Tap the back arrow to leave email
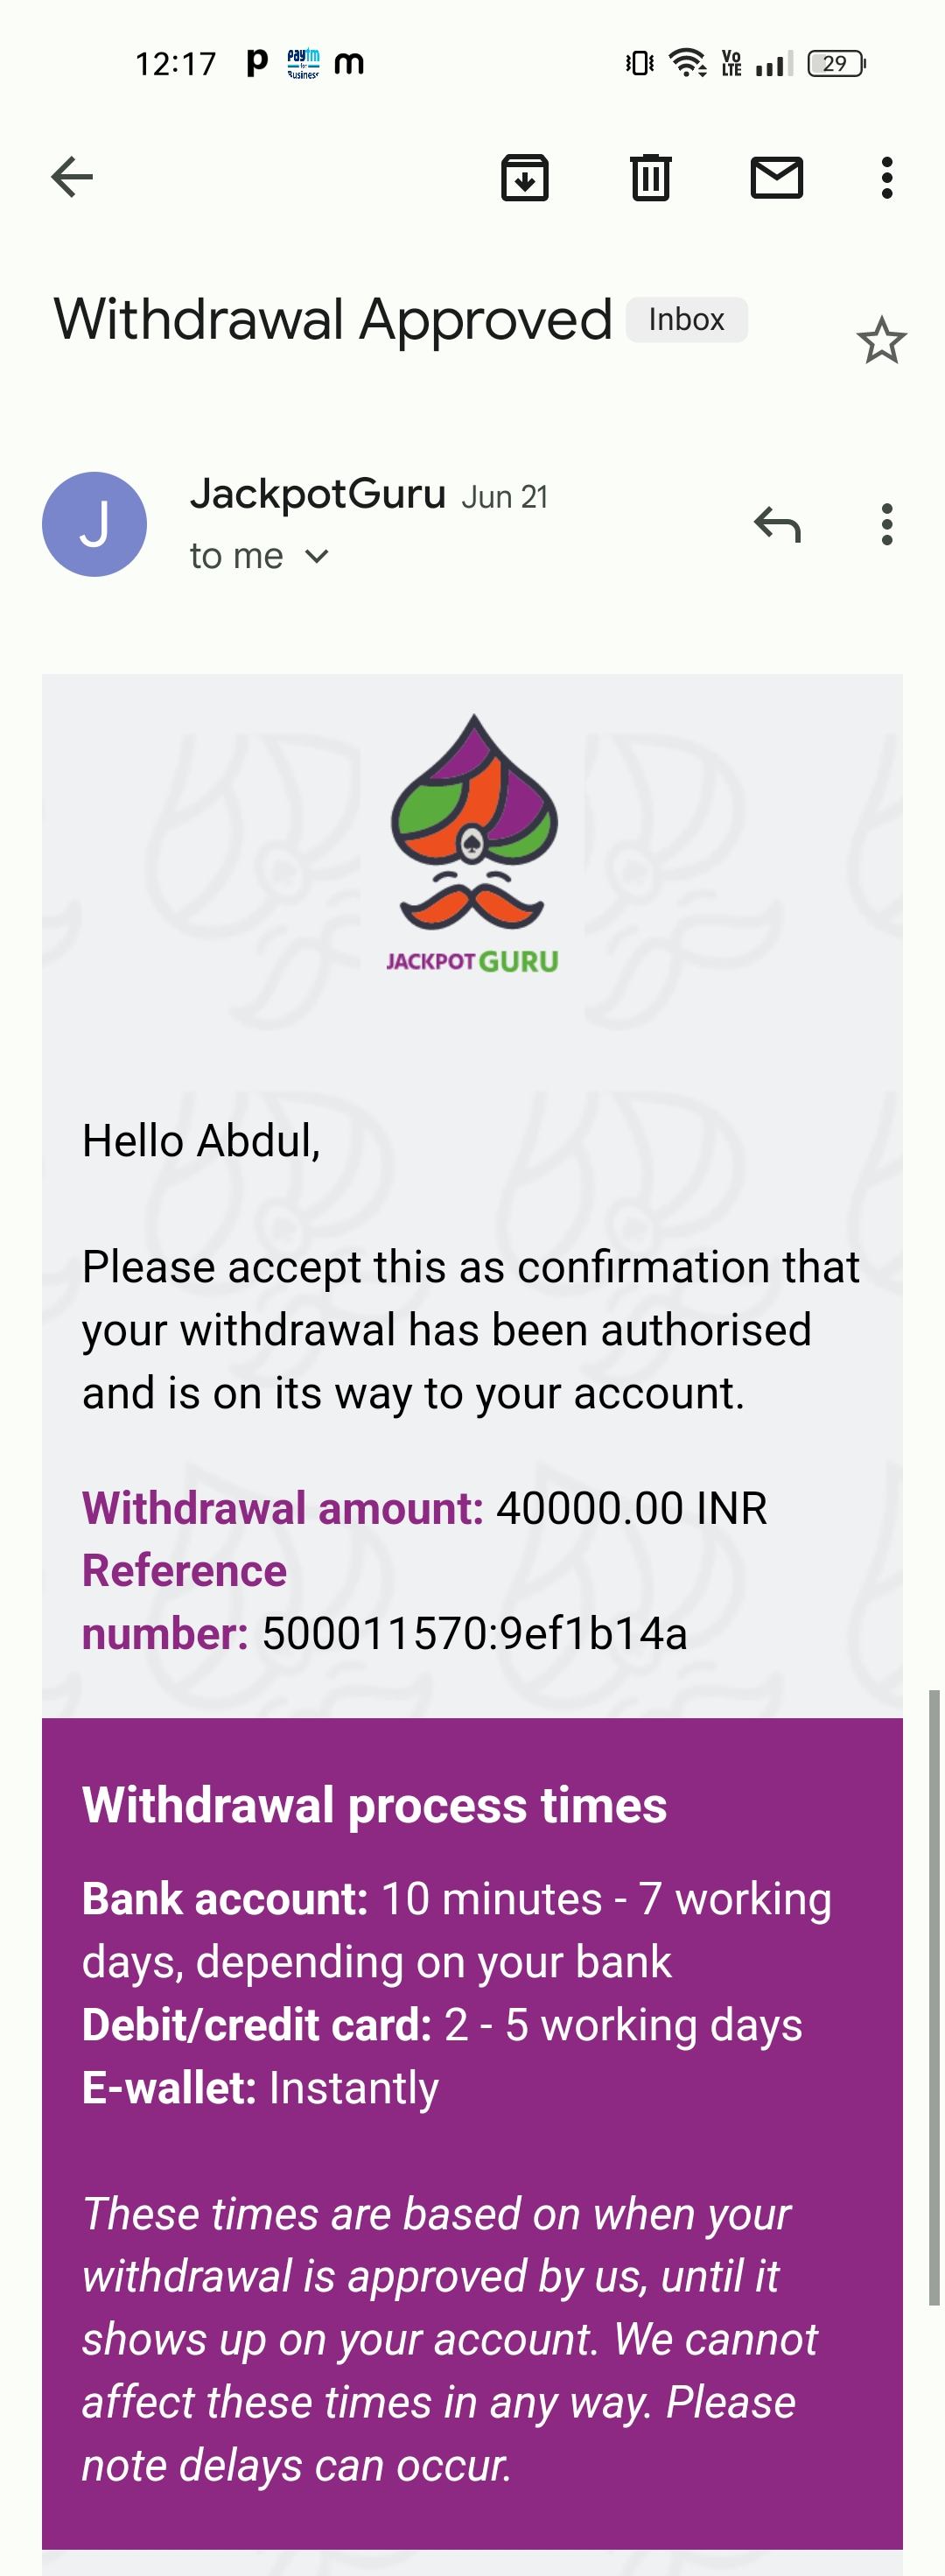Viewport: 945px width, 2576px height. [72, 178]
